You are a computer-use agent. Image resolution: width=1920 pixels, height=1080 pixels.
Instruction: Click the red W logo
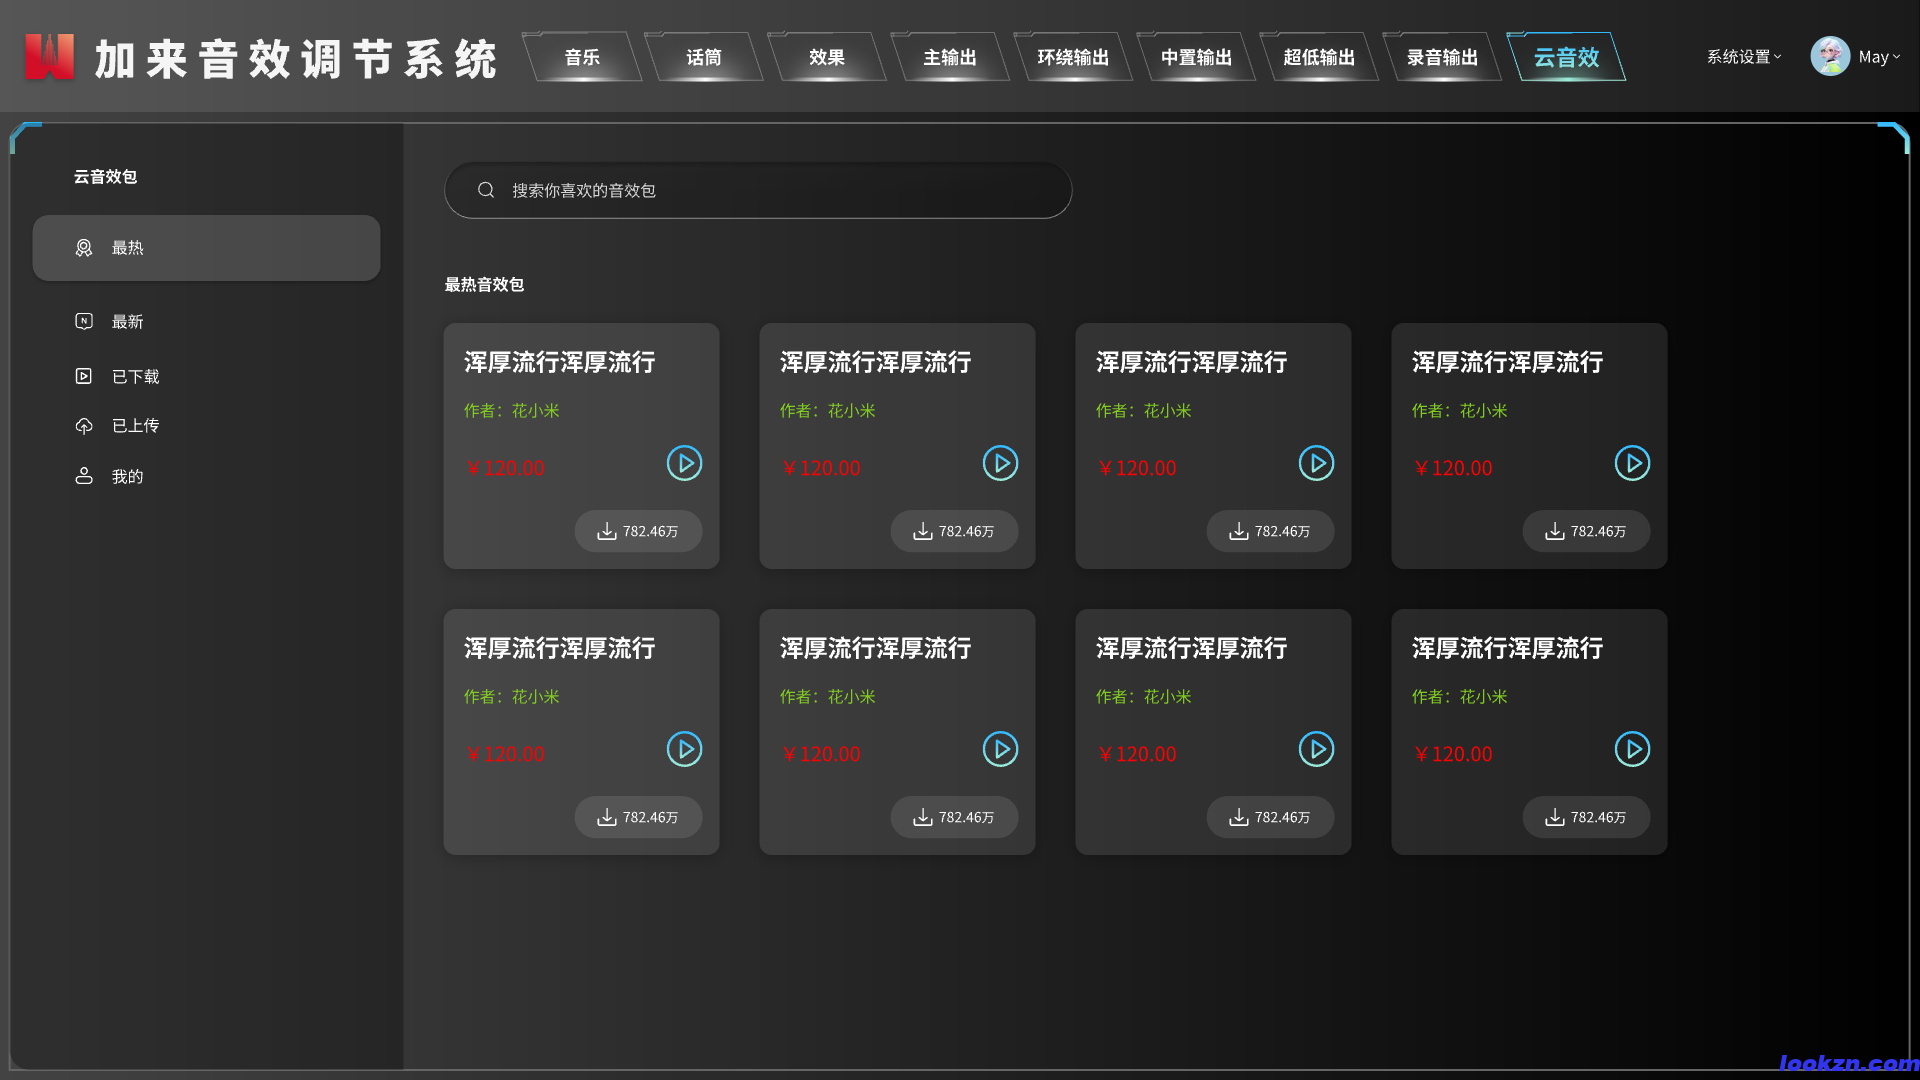coord(49,56)
